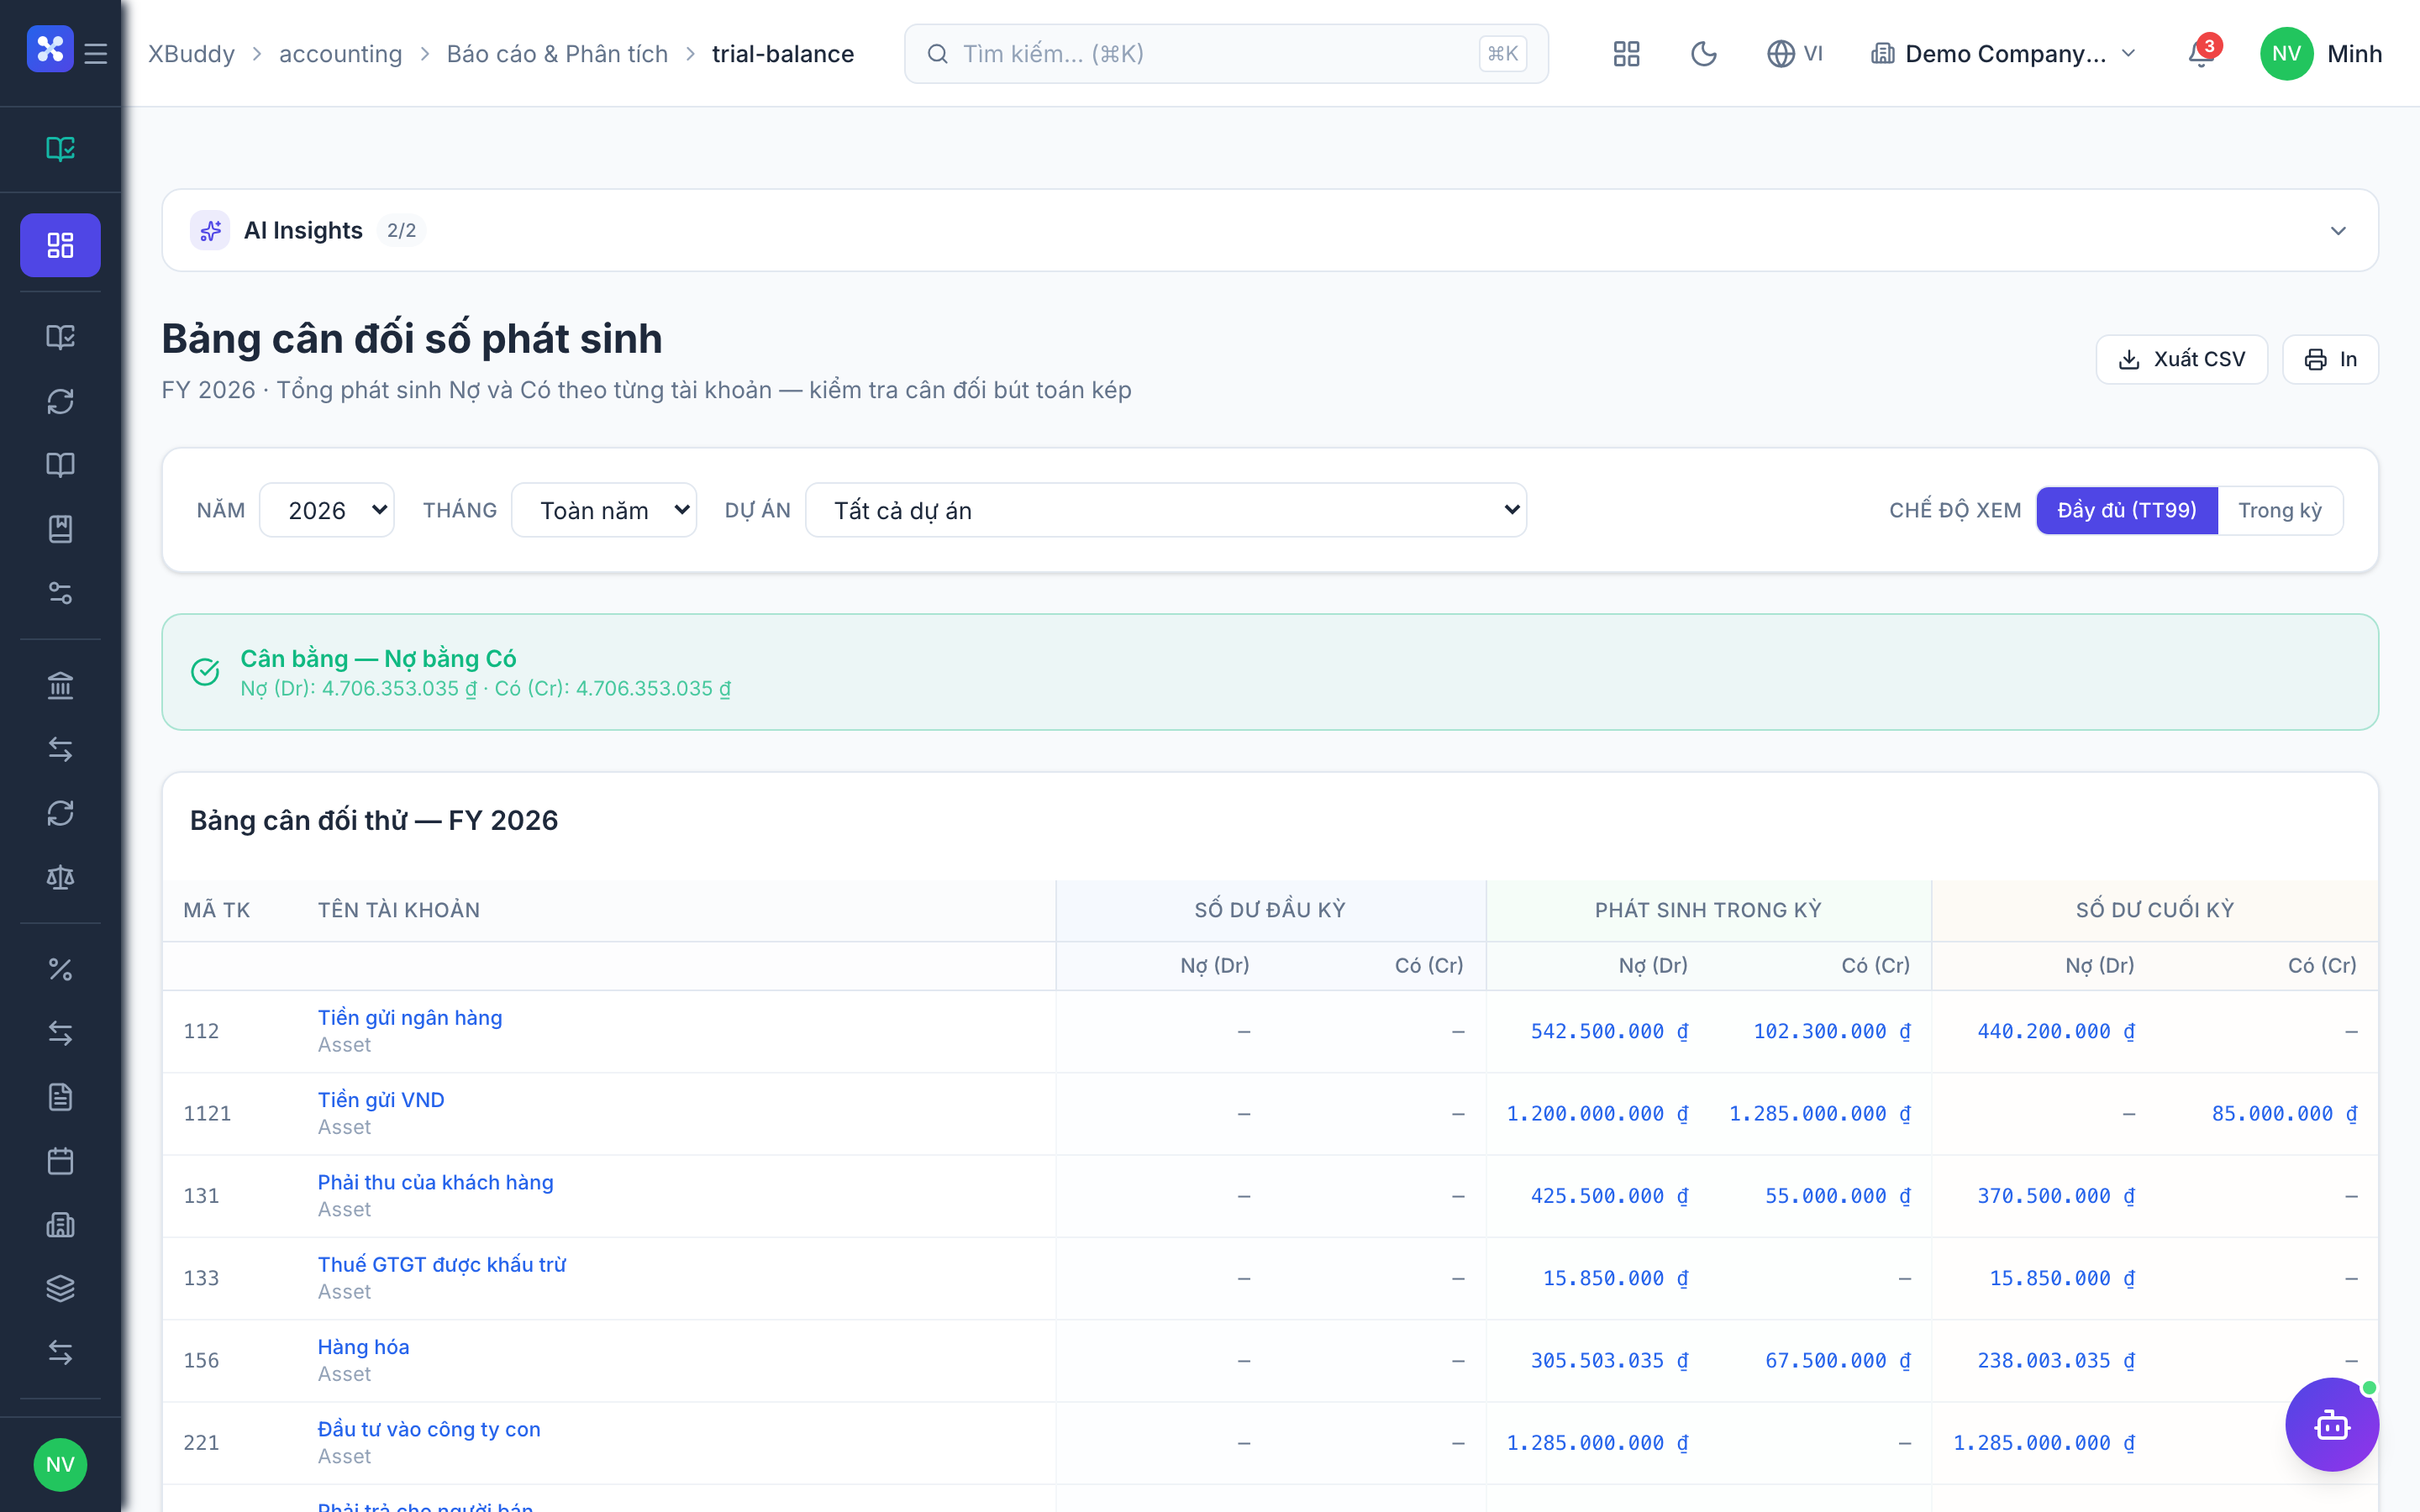Open the percent tax sidebar icon

click(x=61, y=969)
